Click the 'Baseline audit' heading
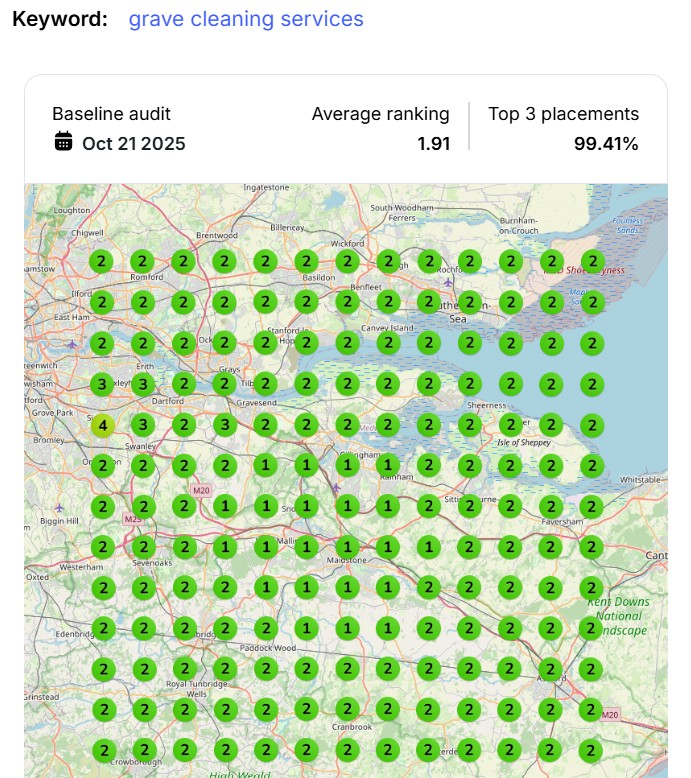691x778 pixels. (111, 114)
